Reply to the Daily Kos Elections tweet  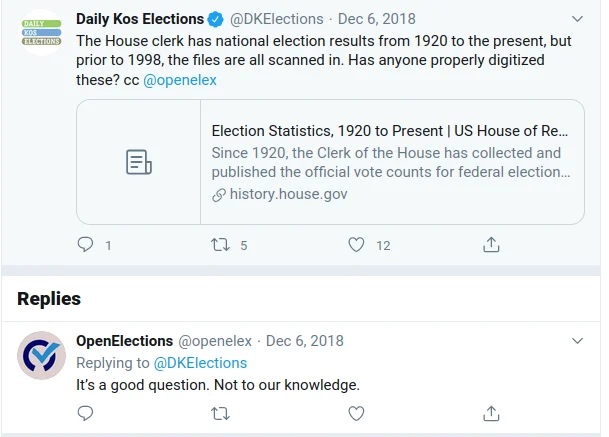click(86, 244)
